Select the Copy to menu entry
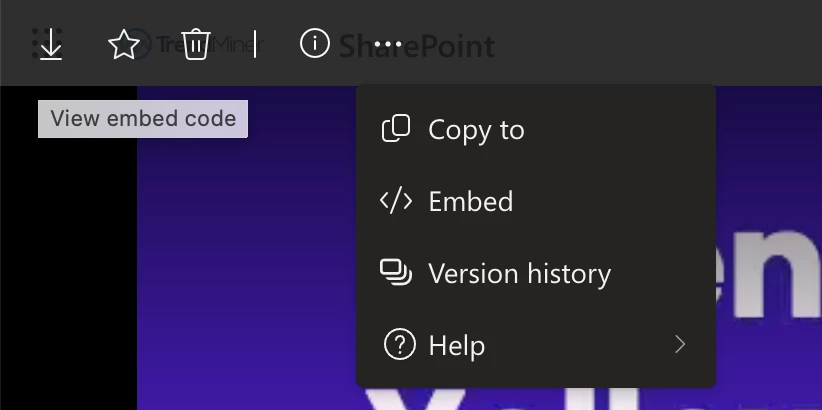 pos(476,130)
